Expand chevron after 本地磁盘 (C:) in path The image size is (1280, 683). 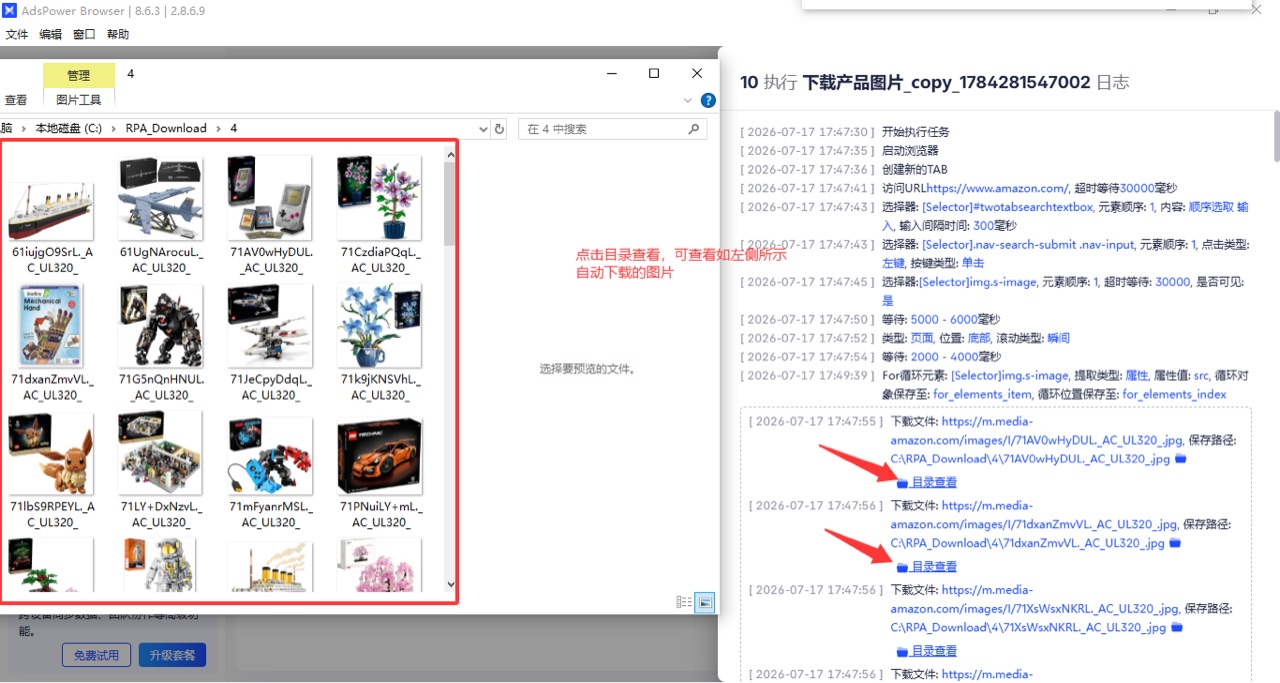point(114,128)
